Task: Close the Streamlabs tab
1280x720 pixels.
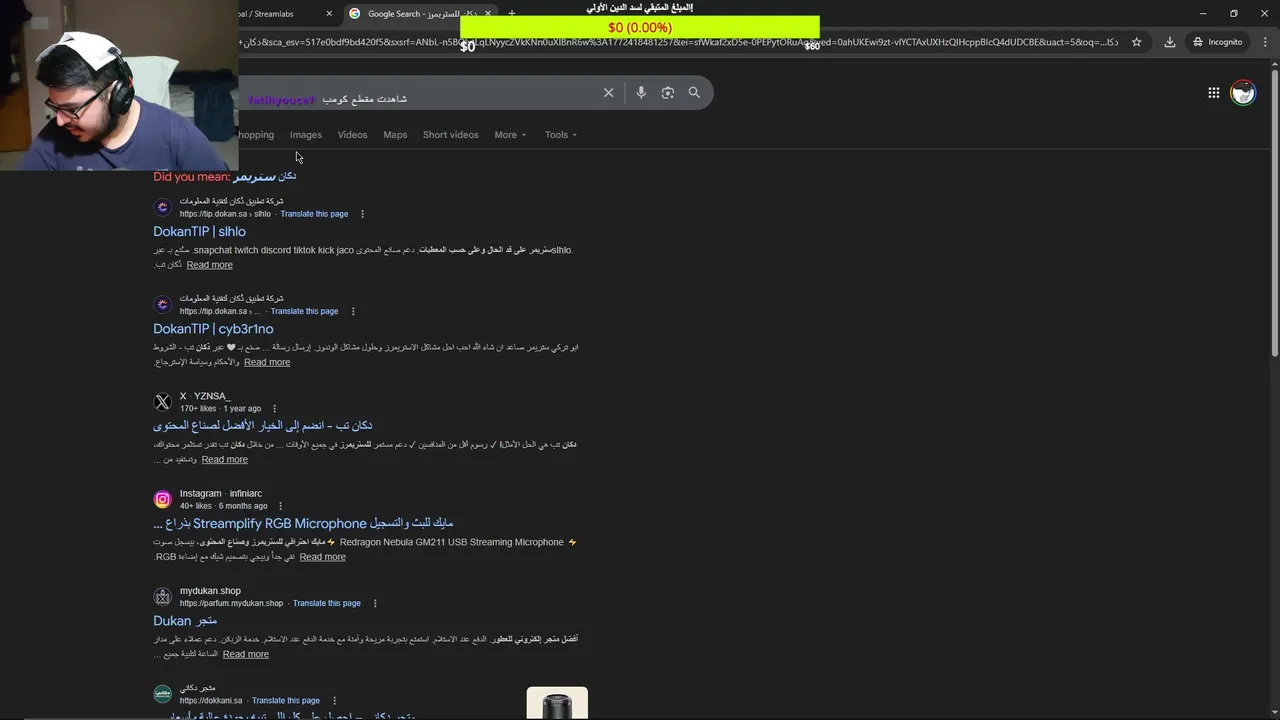Action: pyautogui.click(x=329, y=14)
